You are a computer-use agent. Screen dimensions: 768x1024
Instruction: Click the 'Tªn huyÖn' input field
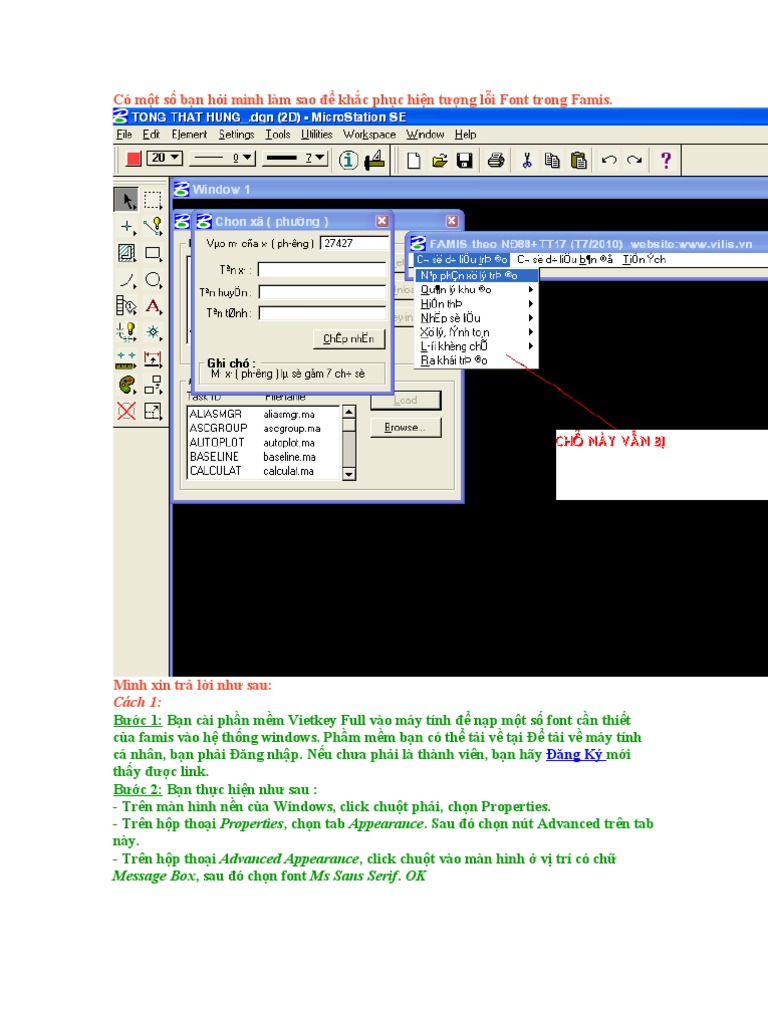click(322, 292)
